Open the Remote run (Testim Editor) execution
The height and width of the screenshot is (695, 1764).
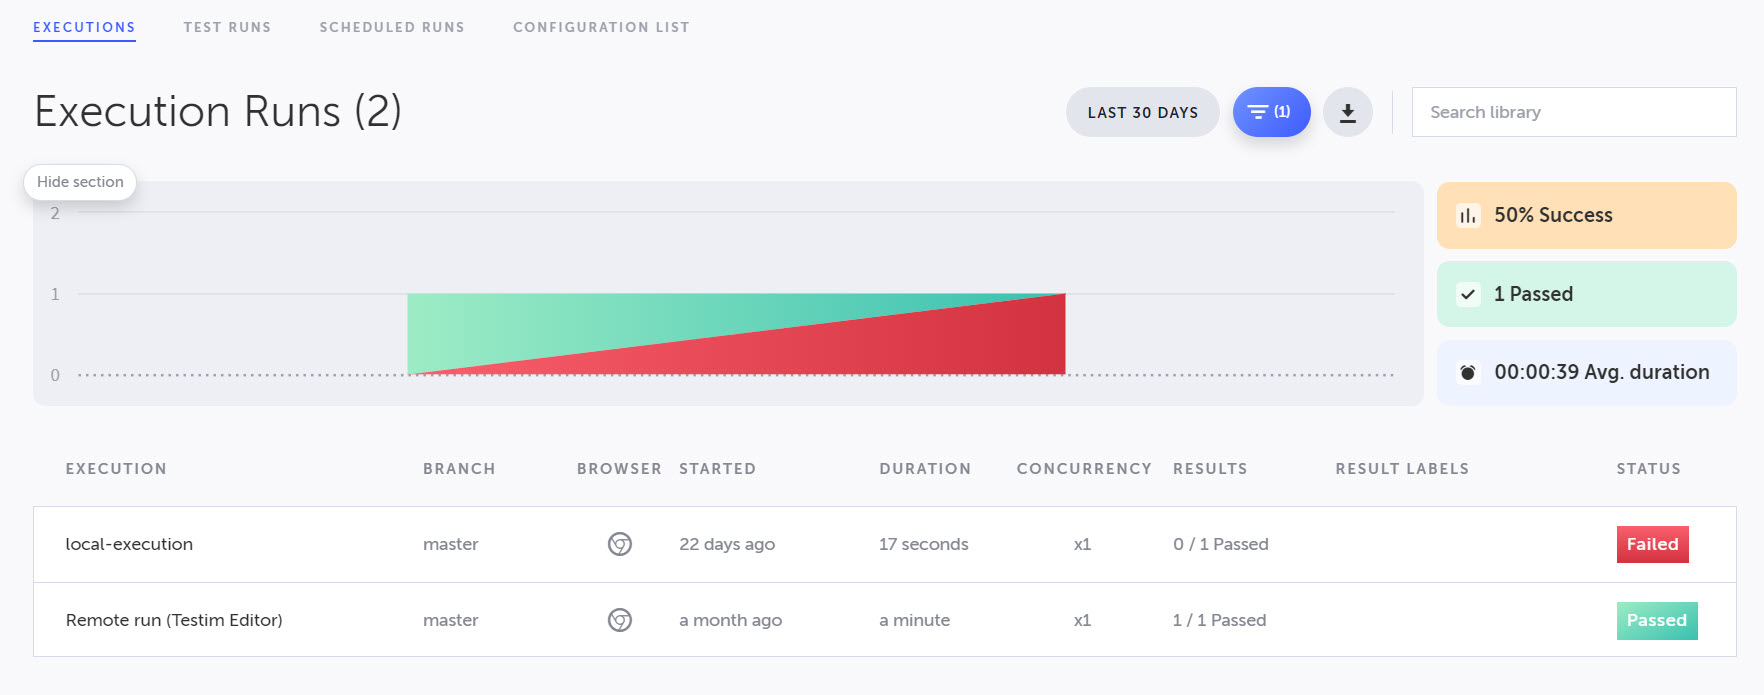click(x=174, y=620)
